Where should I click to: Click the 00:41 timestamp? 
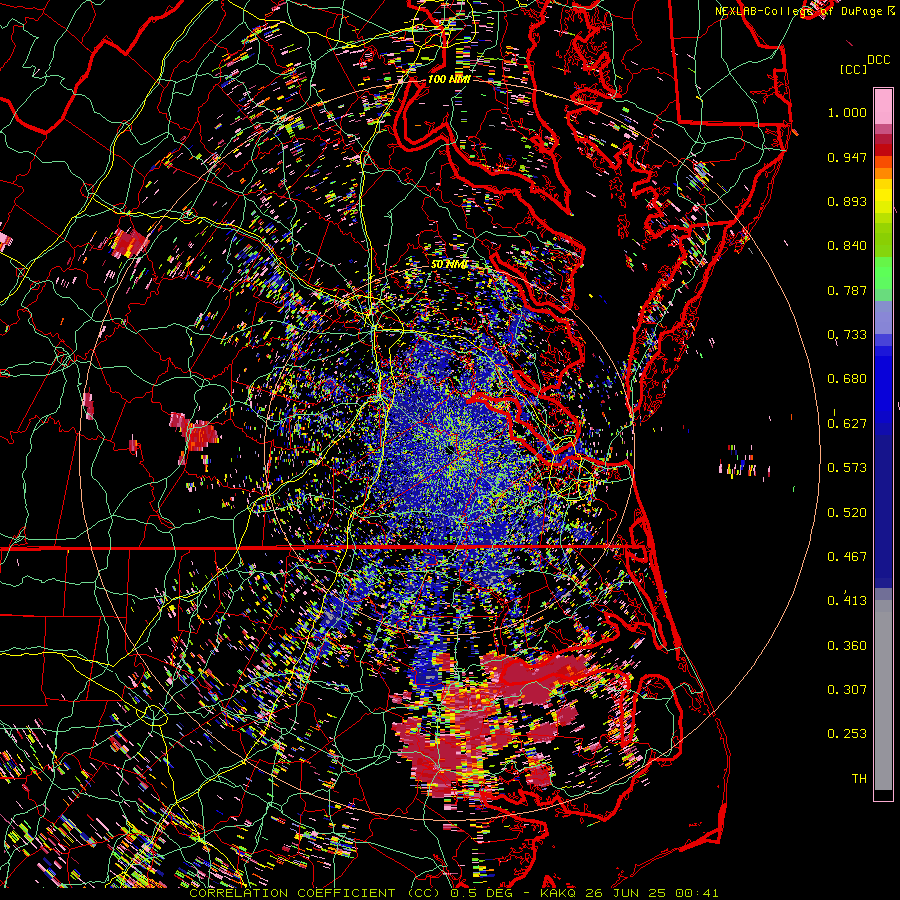point(697,893)
